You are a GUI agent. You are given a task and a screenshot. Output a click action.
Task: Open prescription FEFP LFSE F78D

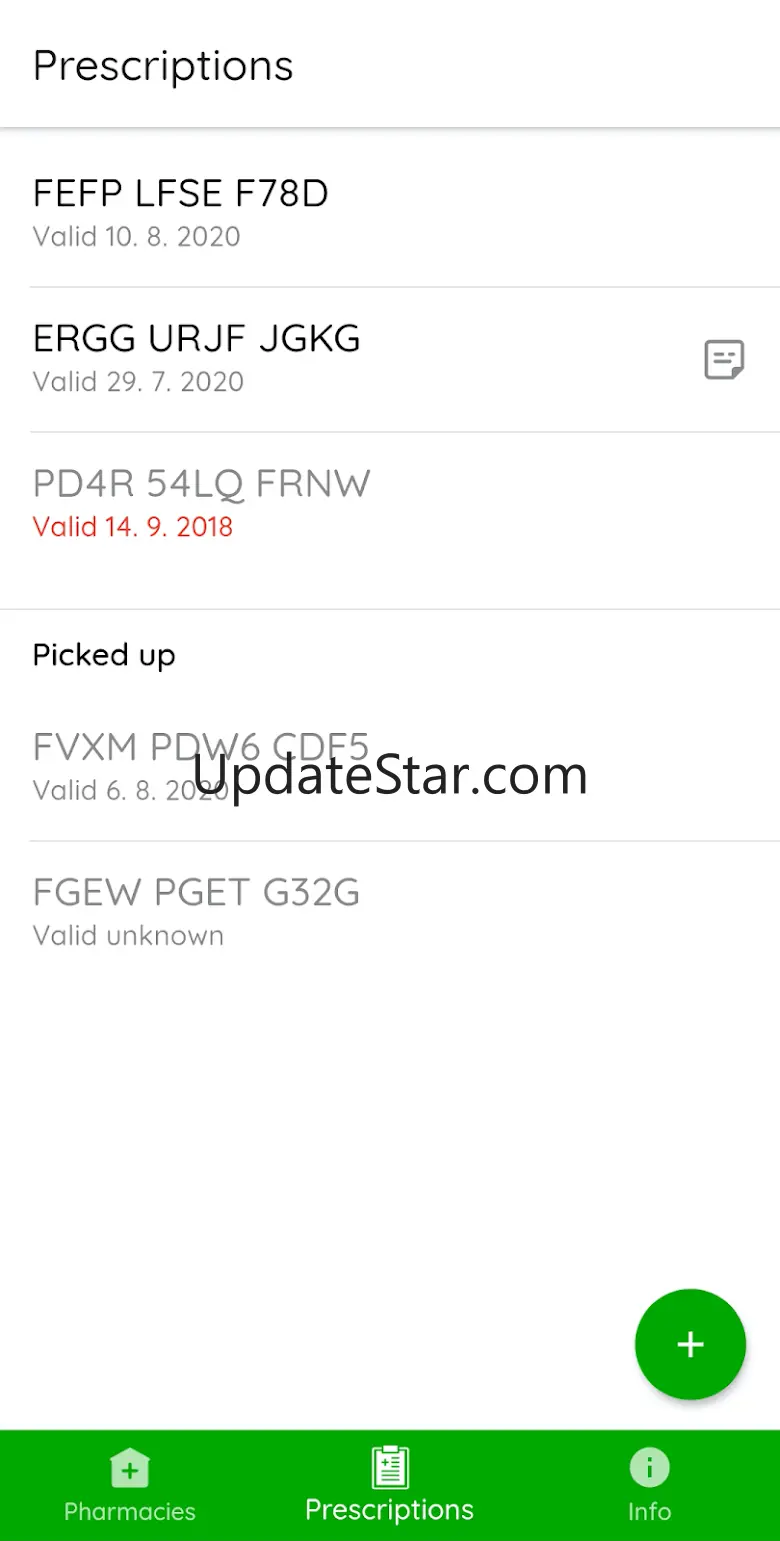click(390, 214)
